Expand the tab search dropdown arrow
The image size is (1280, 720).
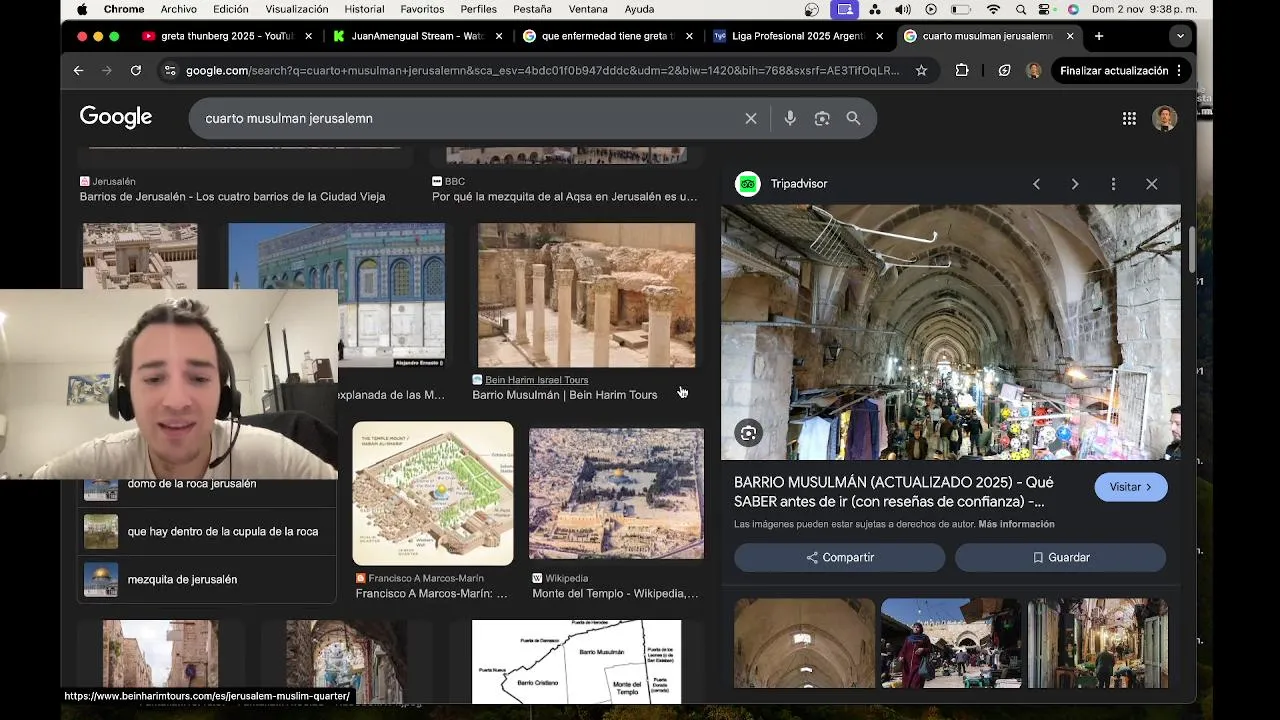pyautogui.click(x=1180, y=36)
